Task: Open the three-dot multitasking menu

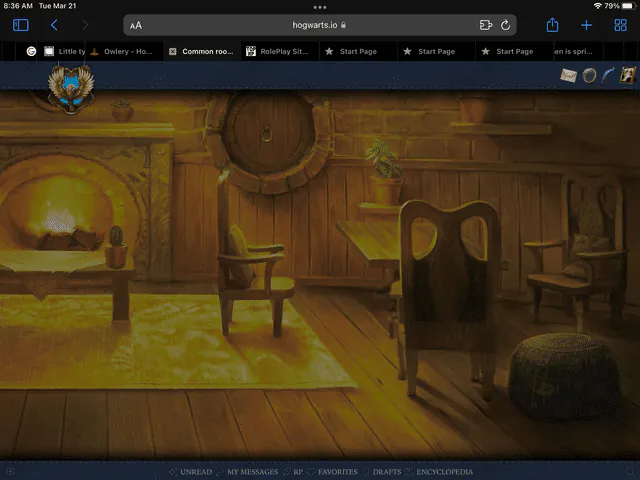Action: (320, 7)
